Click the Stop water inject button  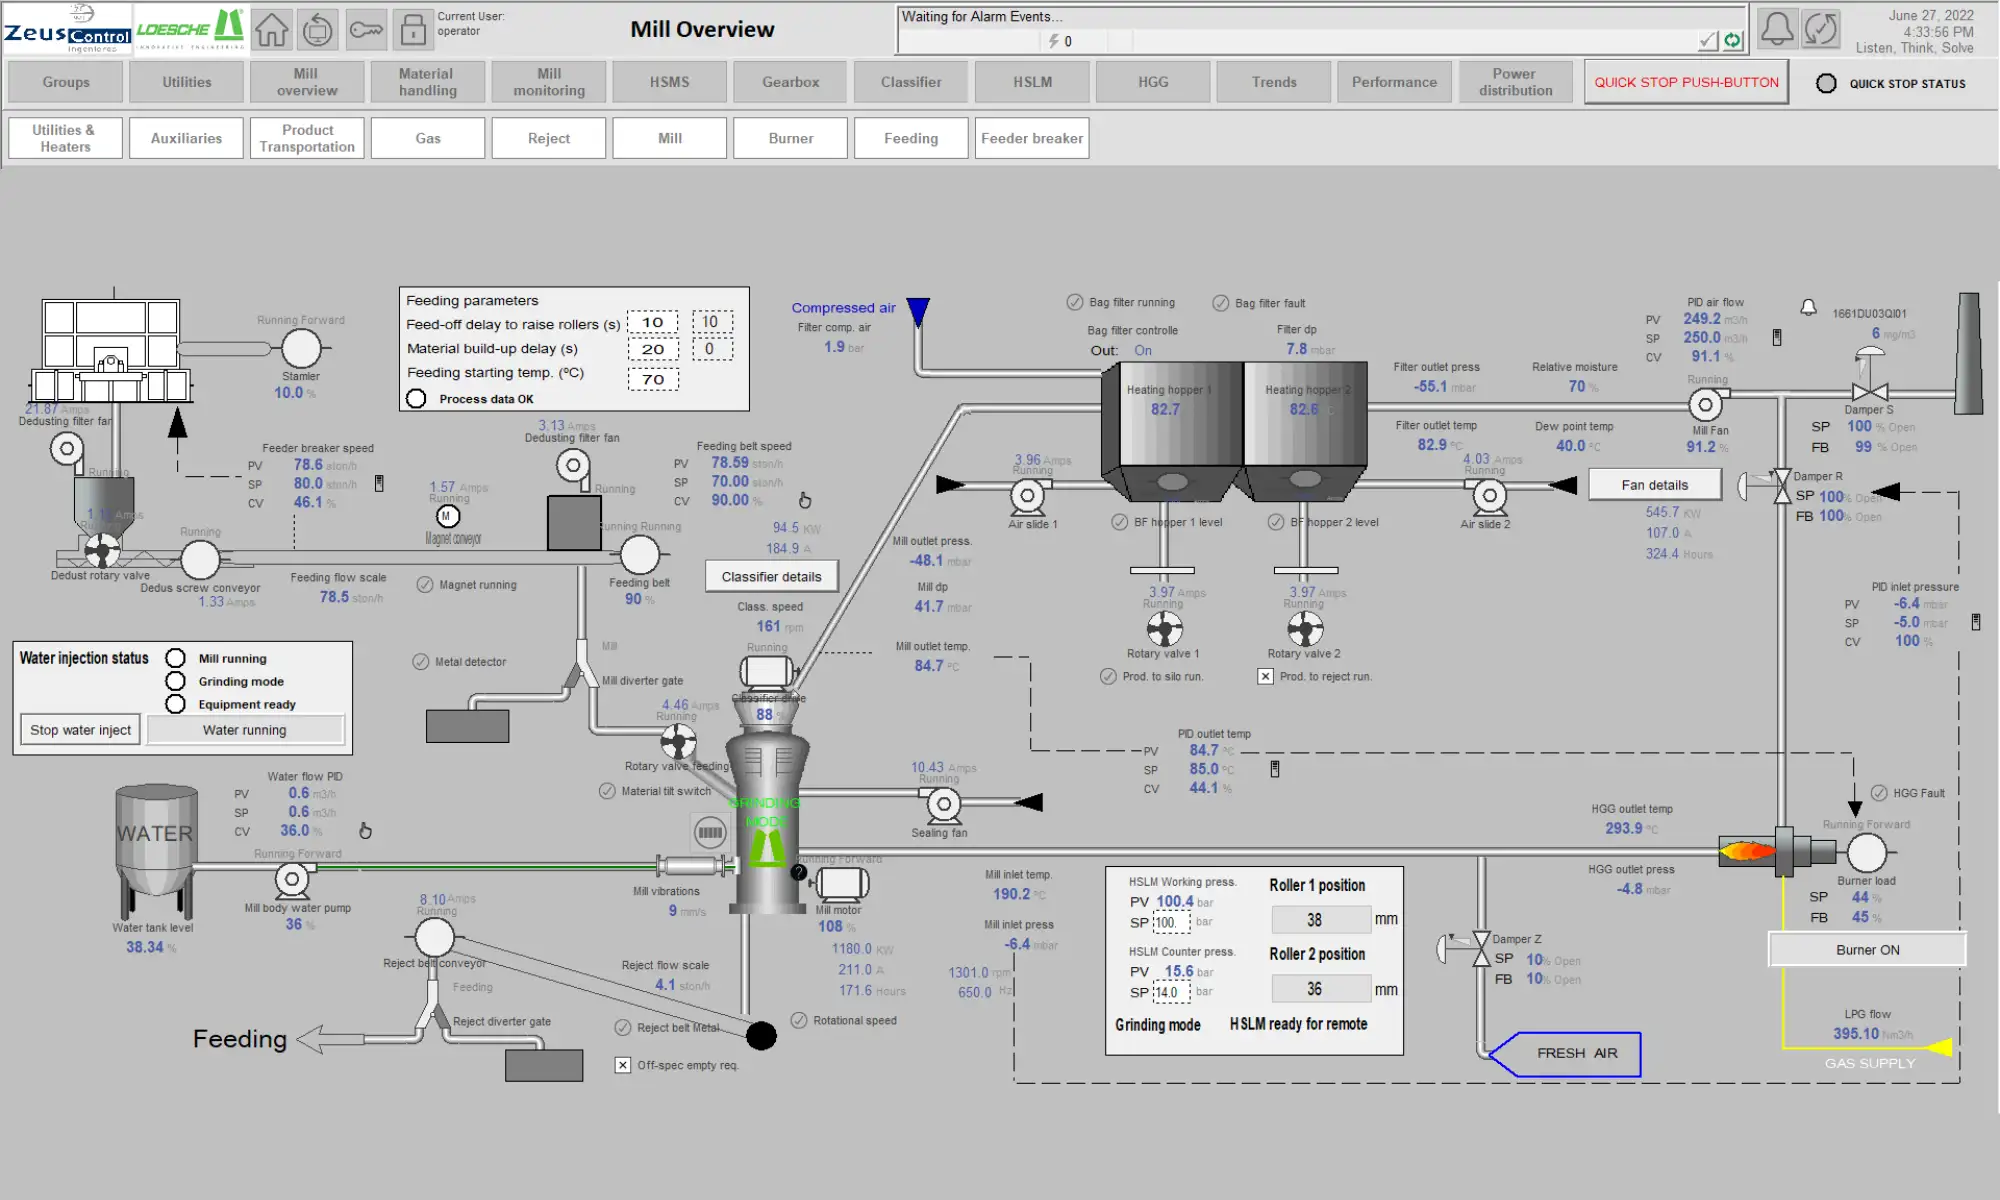tap(80, 730)
